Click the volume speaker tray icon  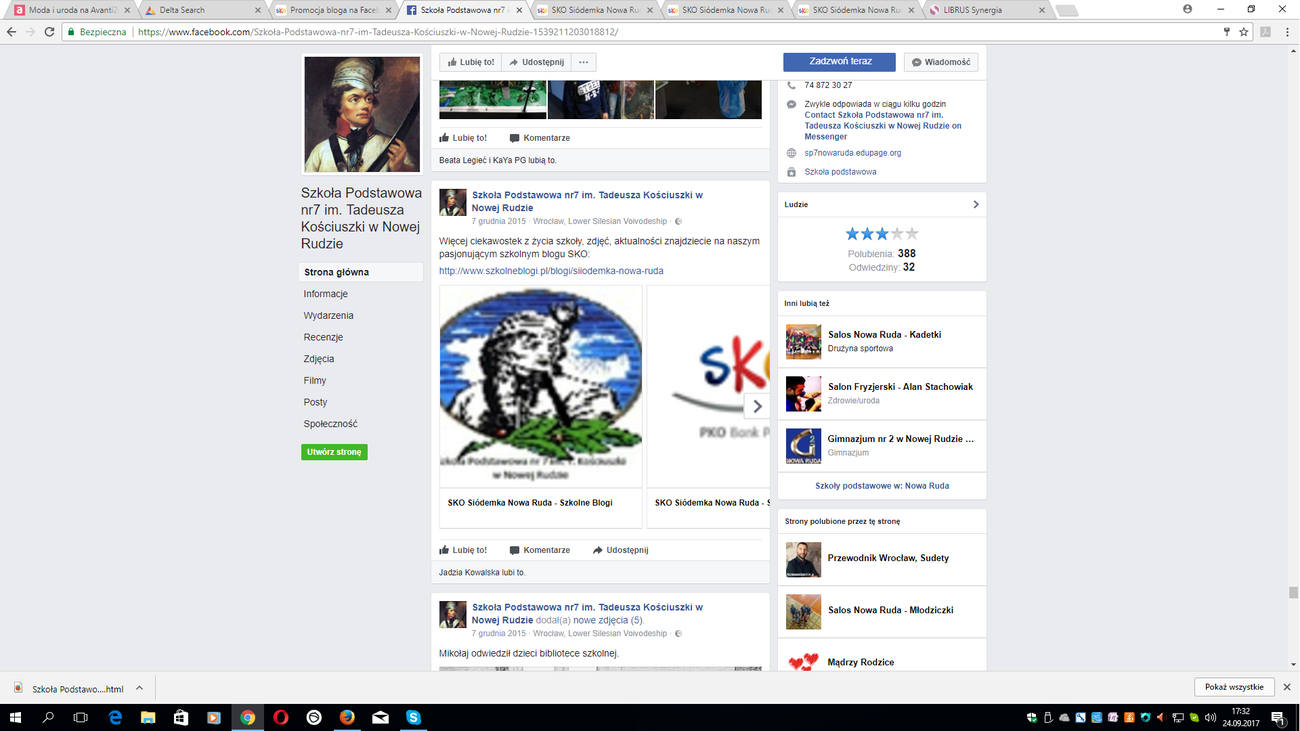tap(1210, 717)
